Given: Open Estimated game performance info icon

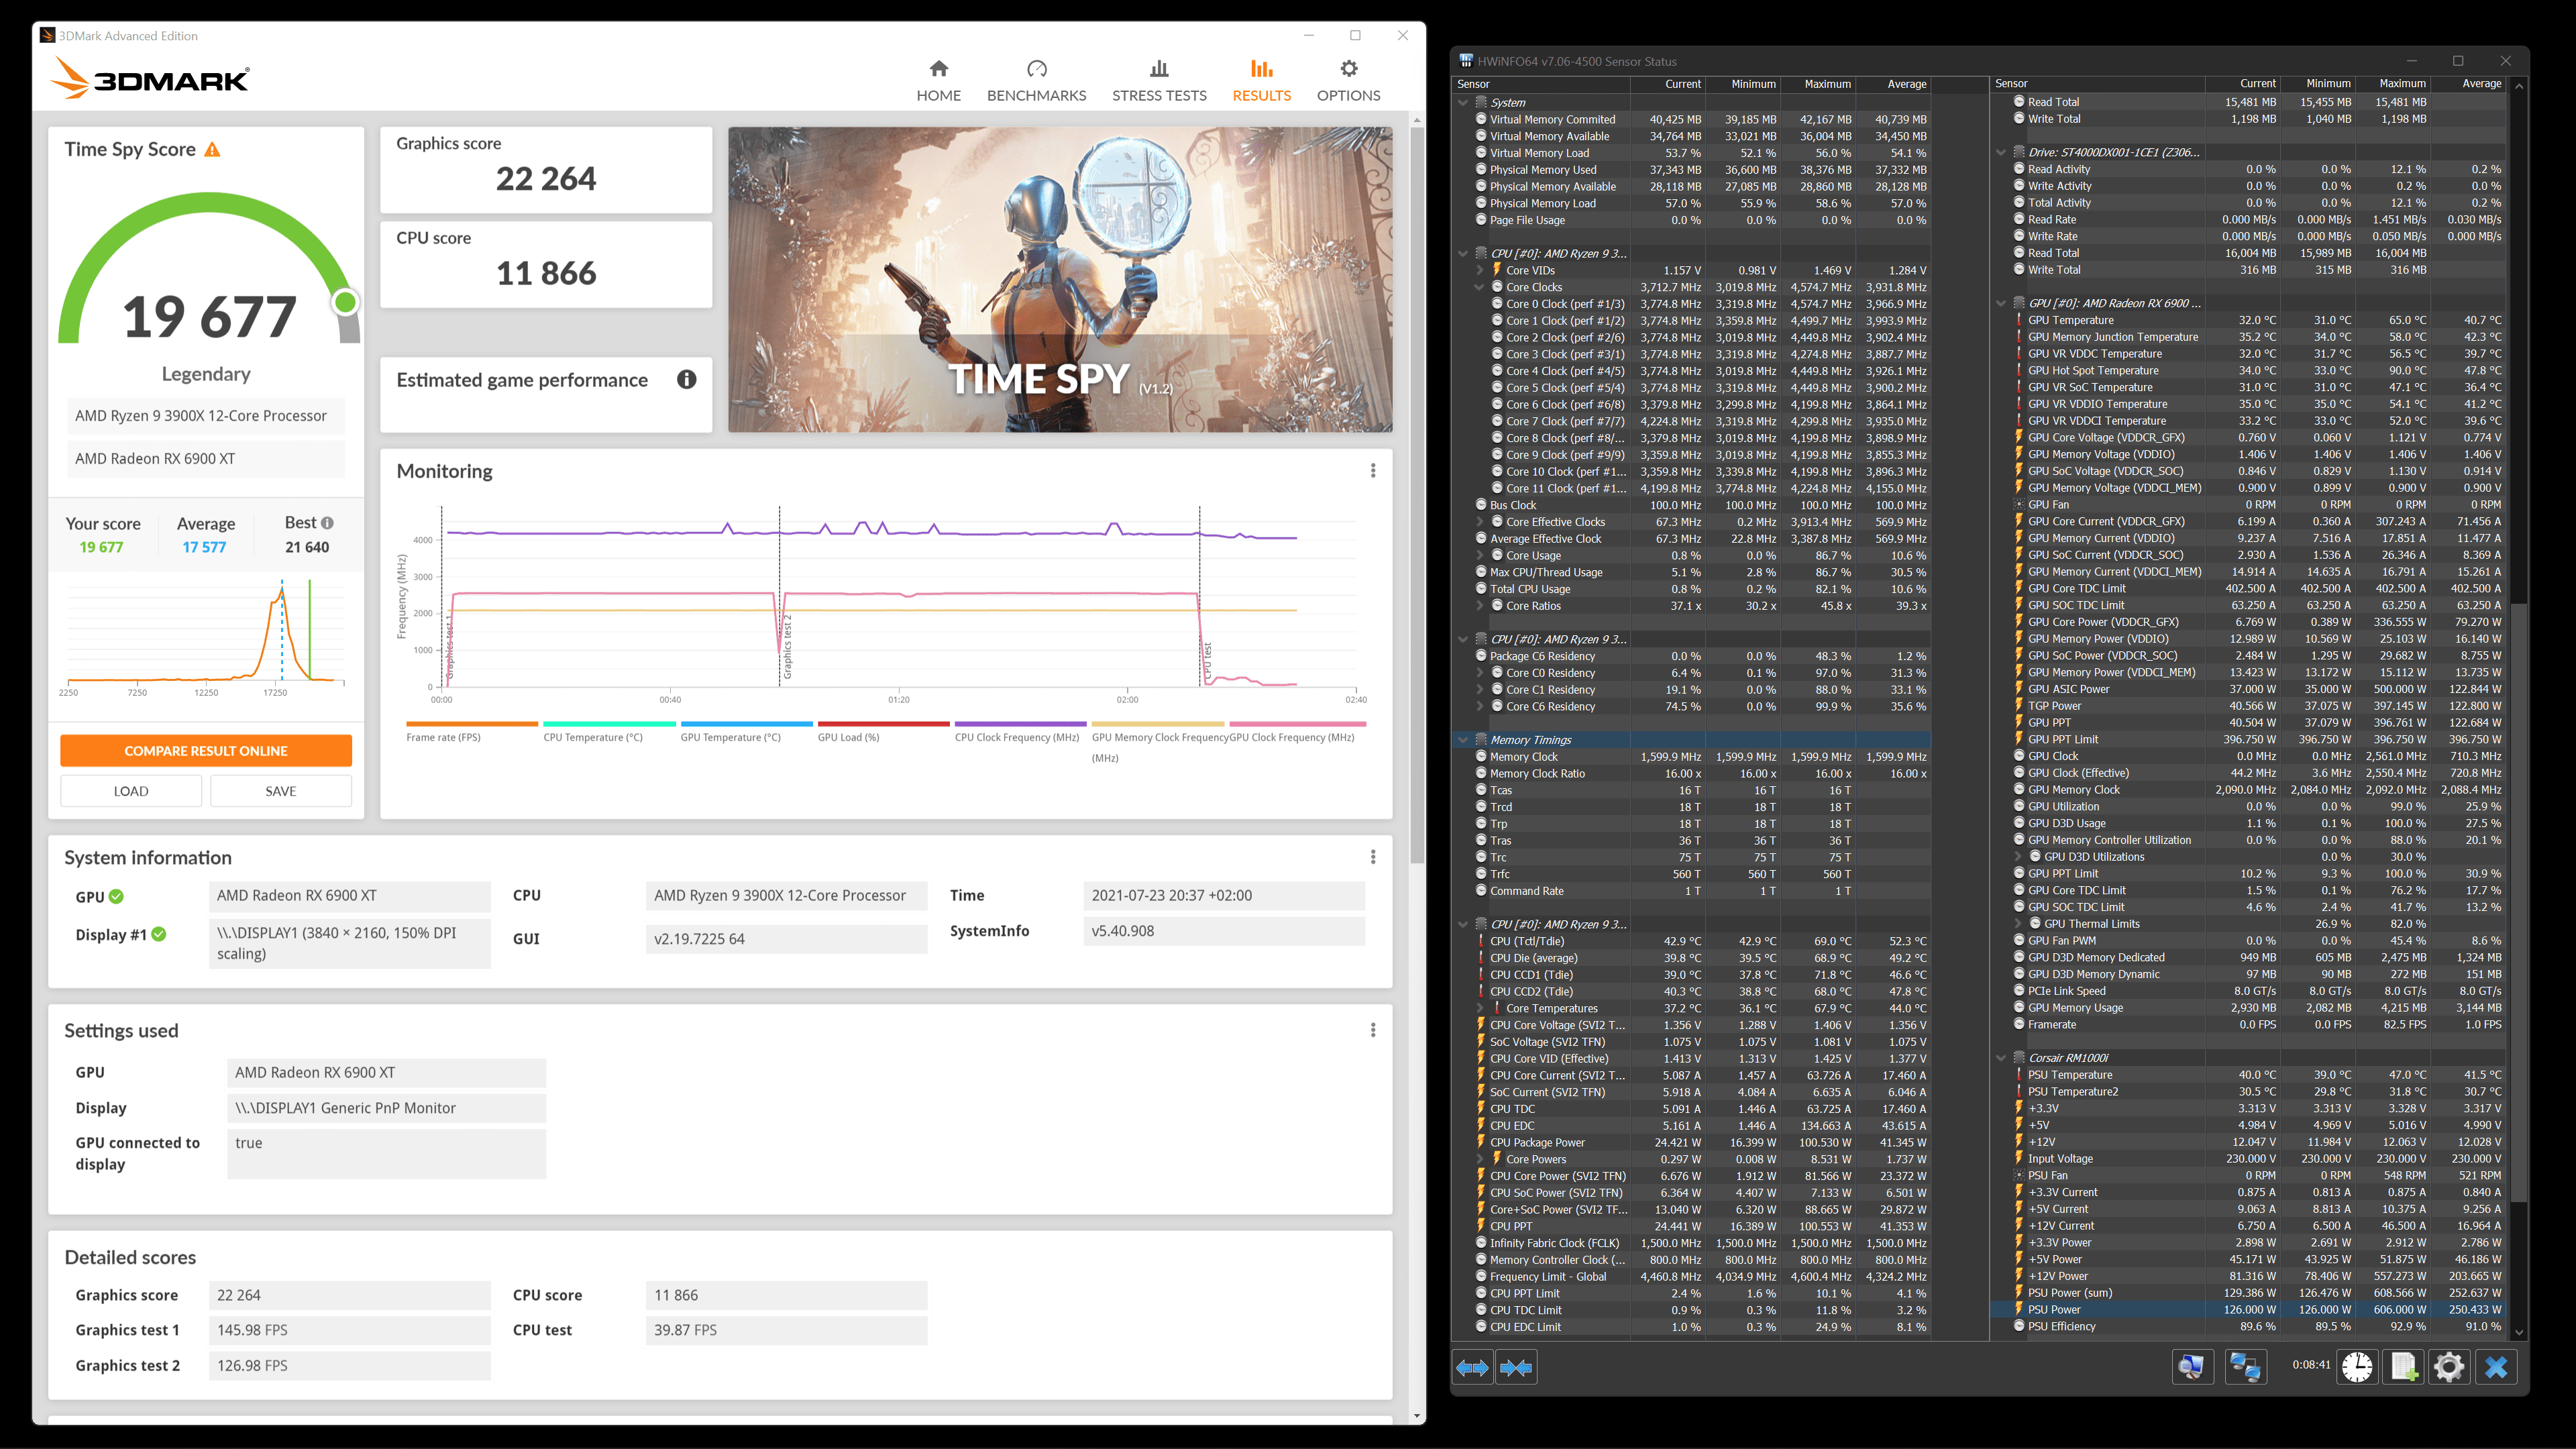Looking at the screenshot, I should (x=686, y=379).
